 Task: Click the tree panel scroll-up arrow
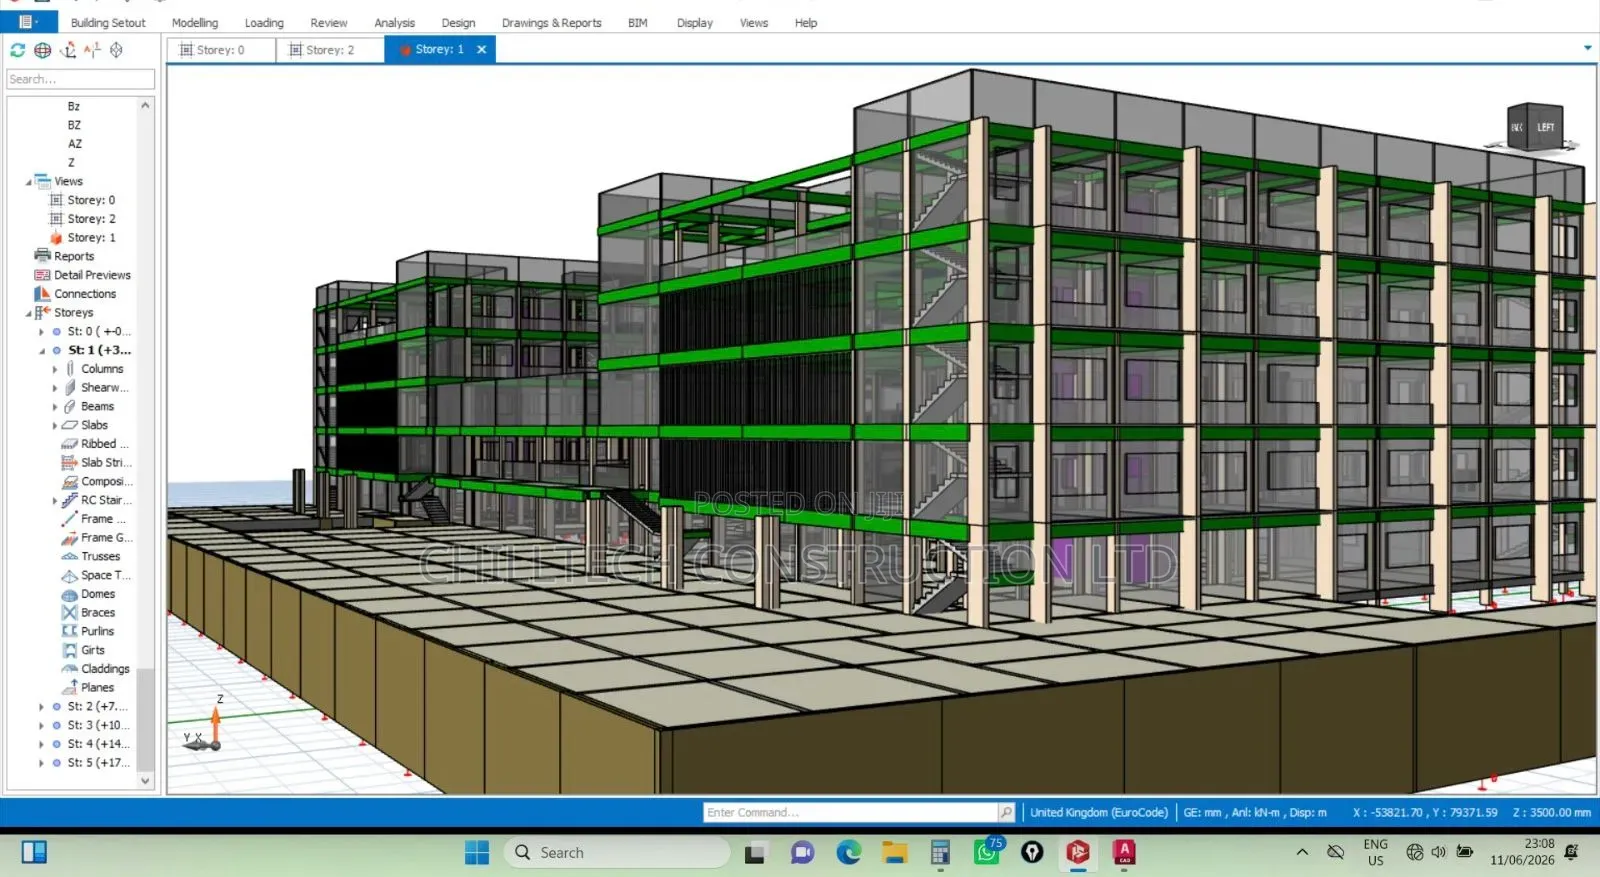145,105
